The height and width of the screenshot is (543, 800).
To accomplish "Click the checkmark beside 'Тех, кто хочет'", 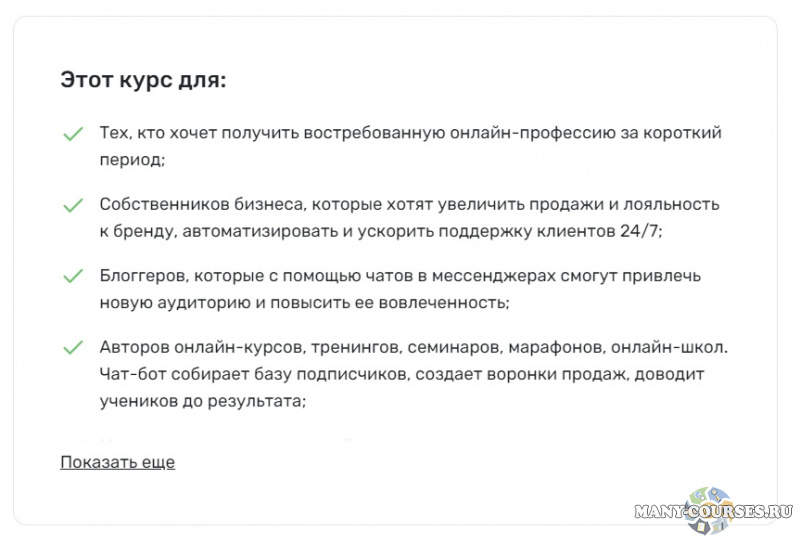I will (x=72, y=134).
